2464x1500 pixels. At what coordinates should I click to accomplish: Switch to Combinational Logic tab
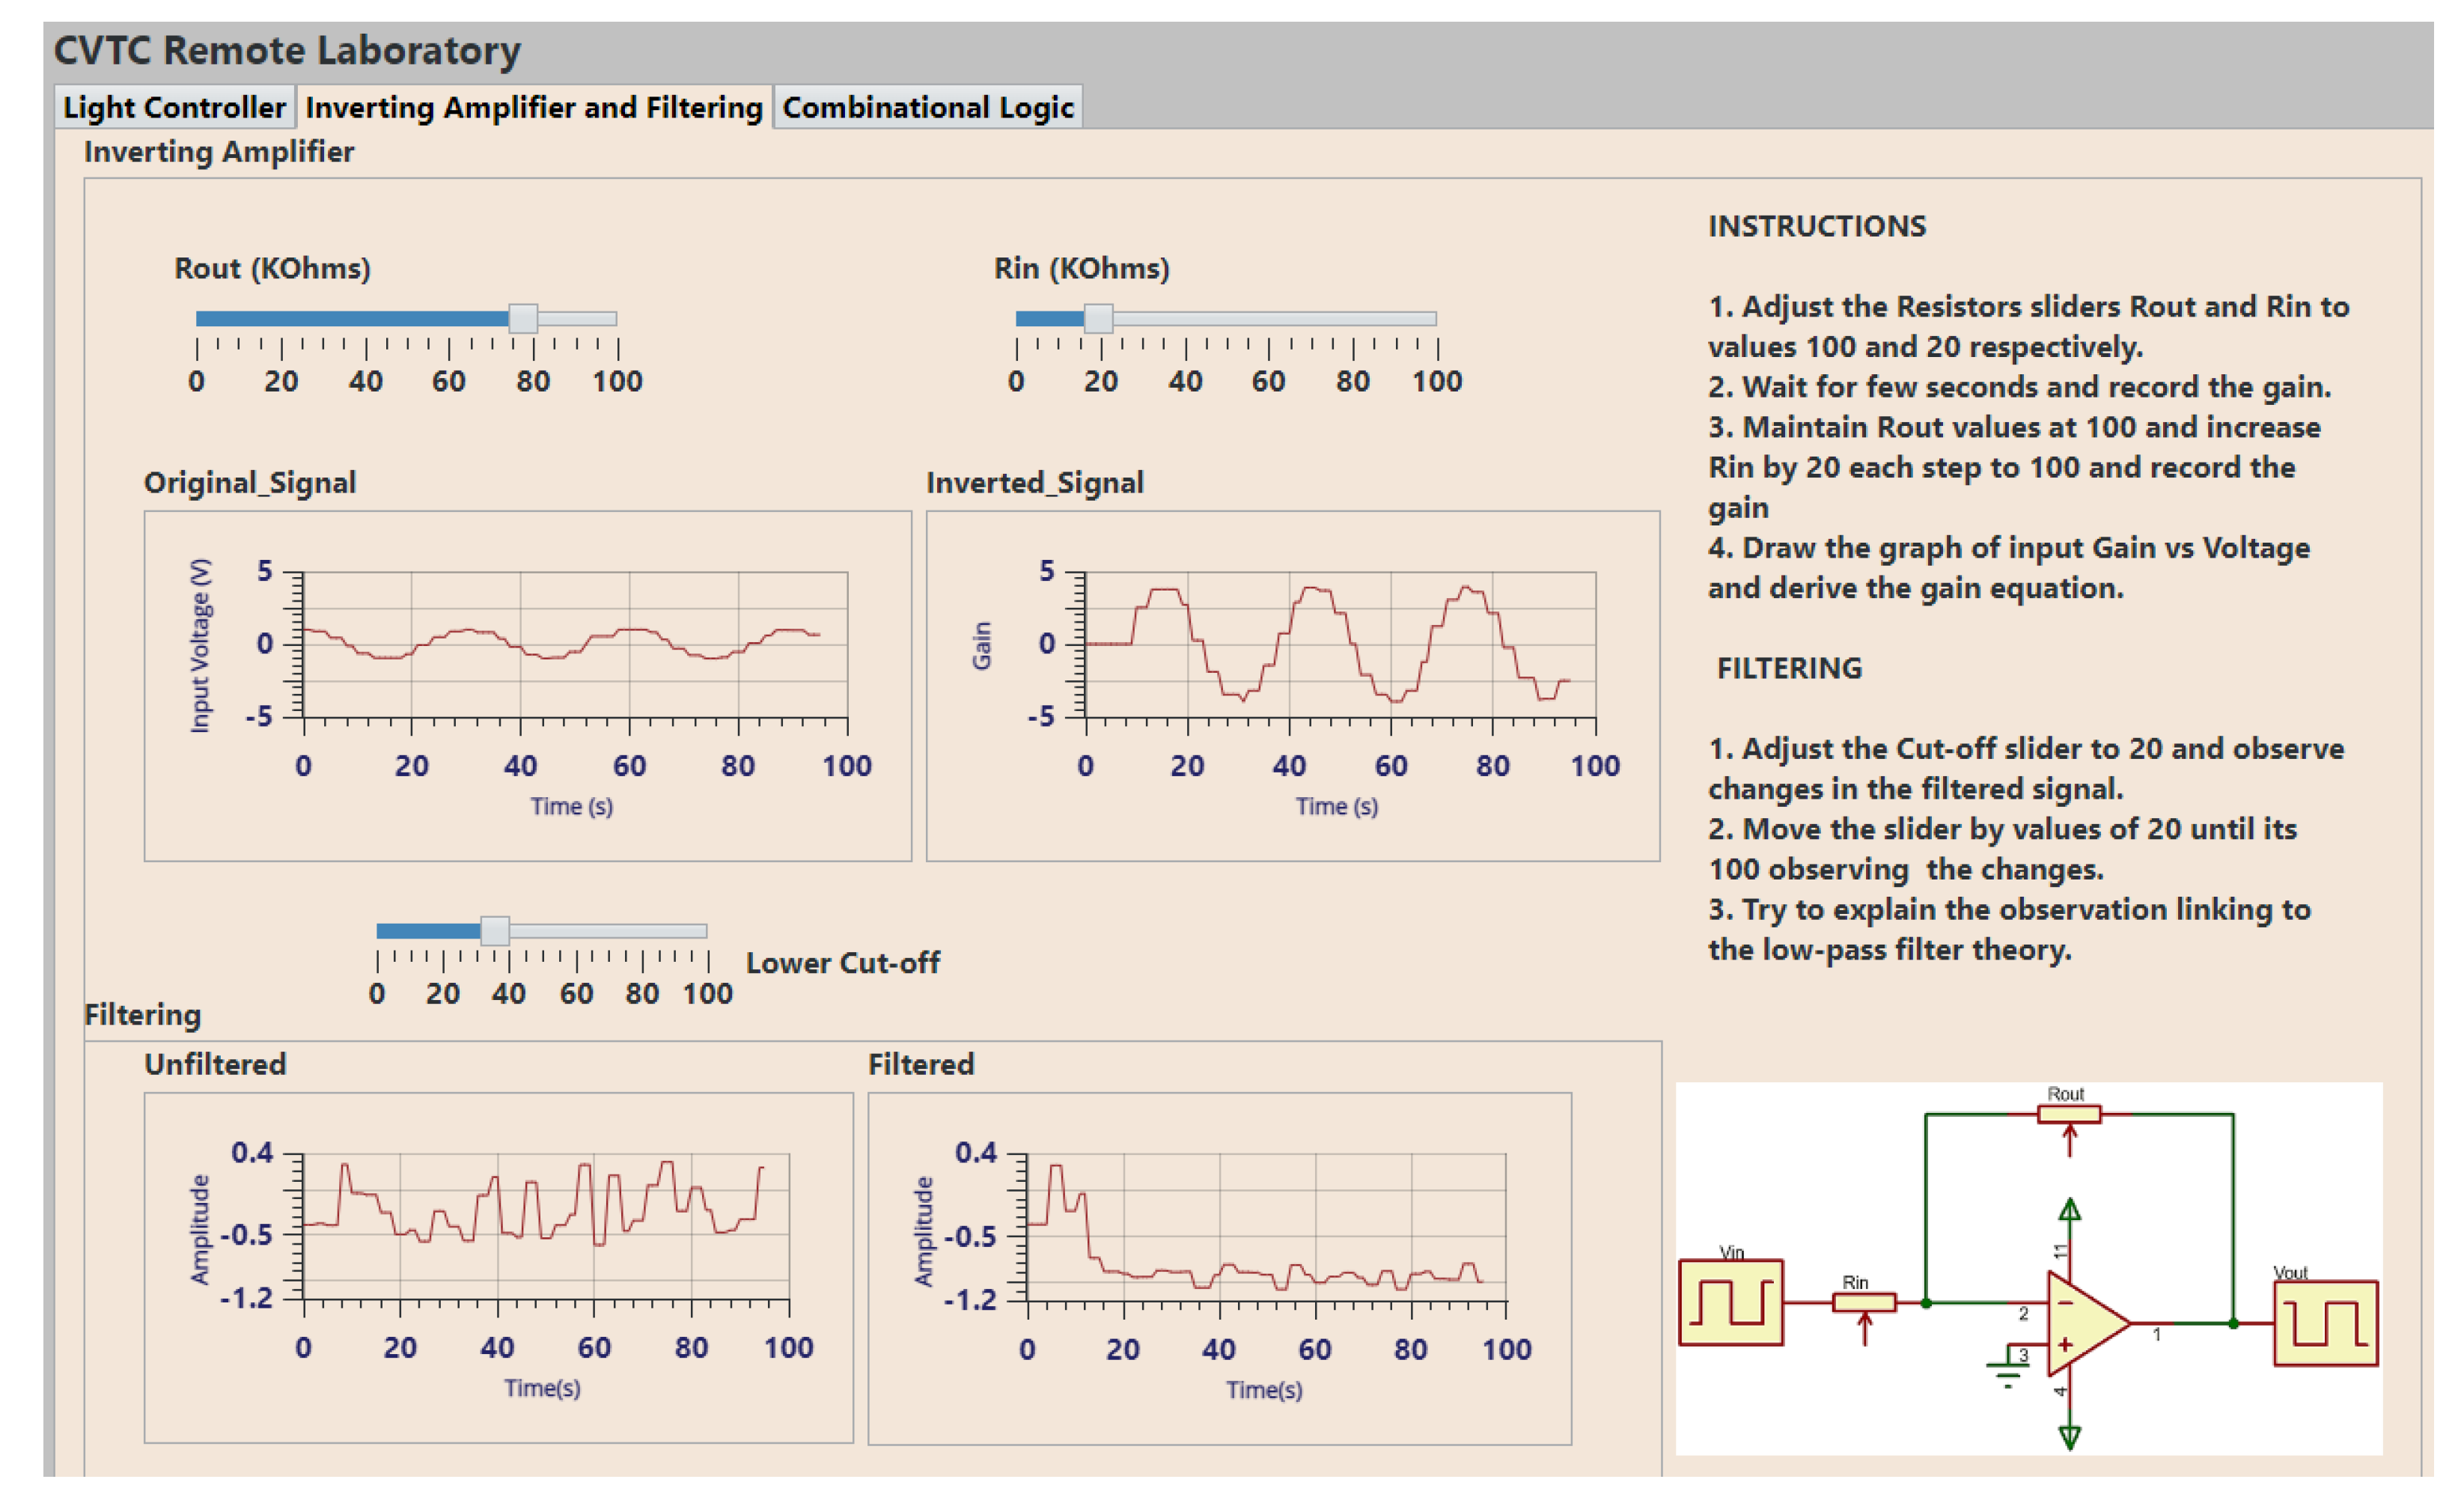click(x=927, y=107)
